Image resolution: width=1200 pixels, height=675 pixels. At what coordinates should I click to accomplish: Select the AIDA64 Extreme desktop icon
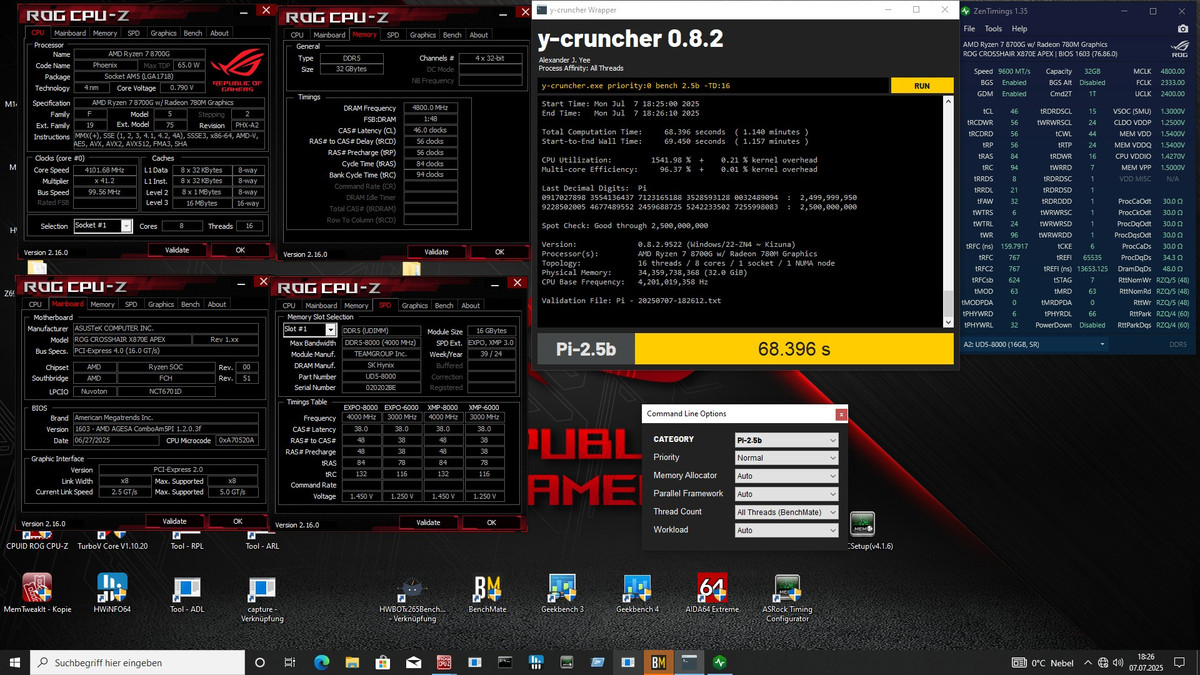pyautogui.click(x=712, y=593)
